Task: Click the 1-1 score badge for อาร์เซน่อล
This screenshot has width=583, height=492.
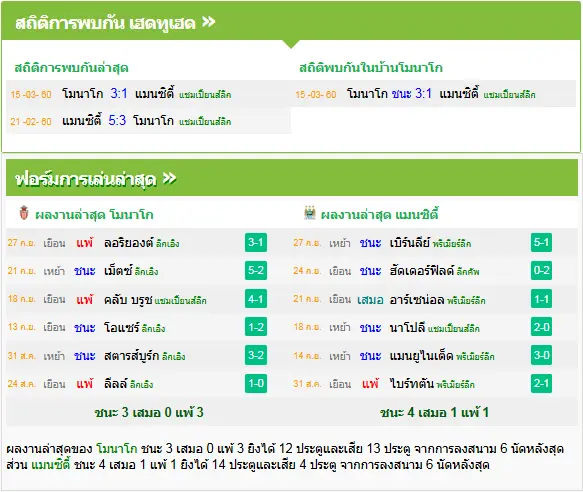Action: 541,299
